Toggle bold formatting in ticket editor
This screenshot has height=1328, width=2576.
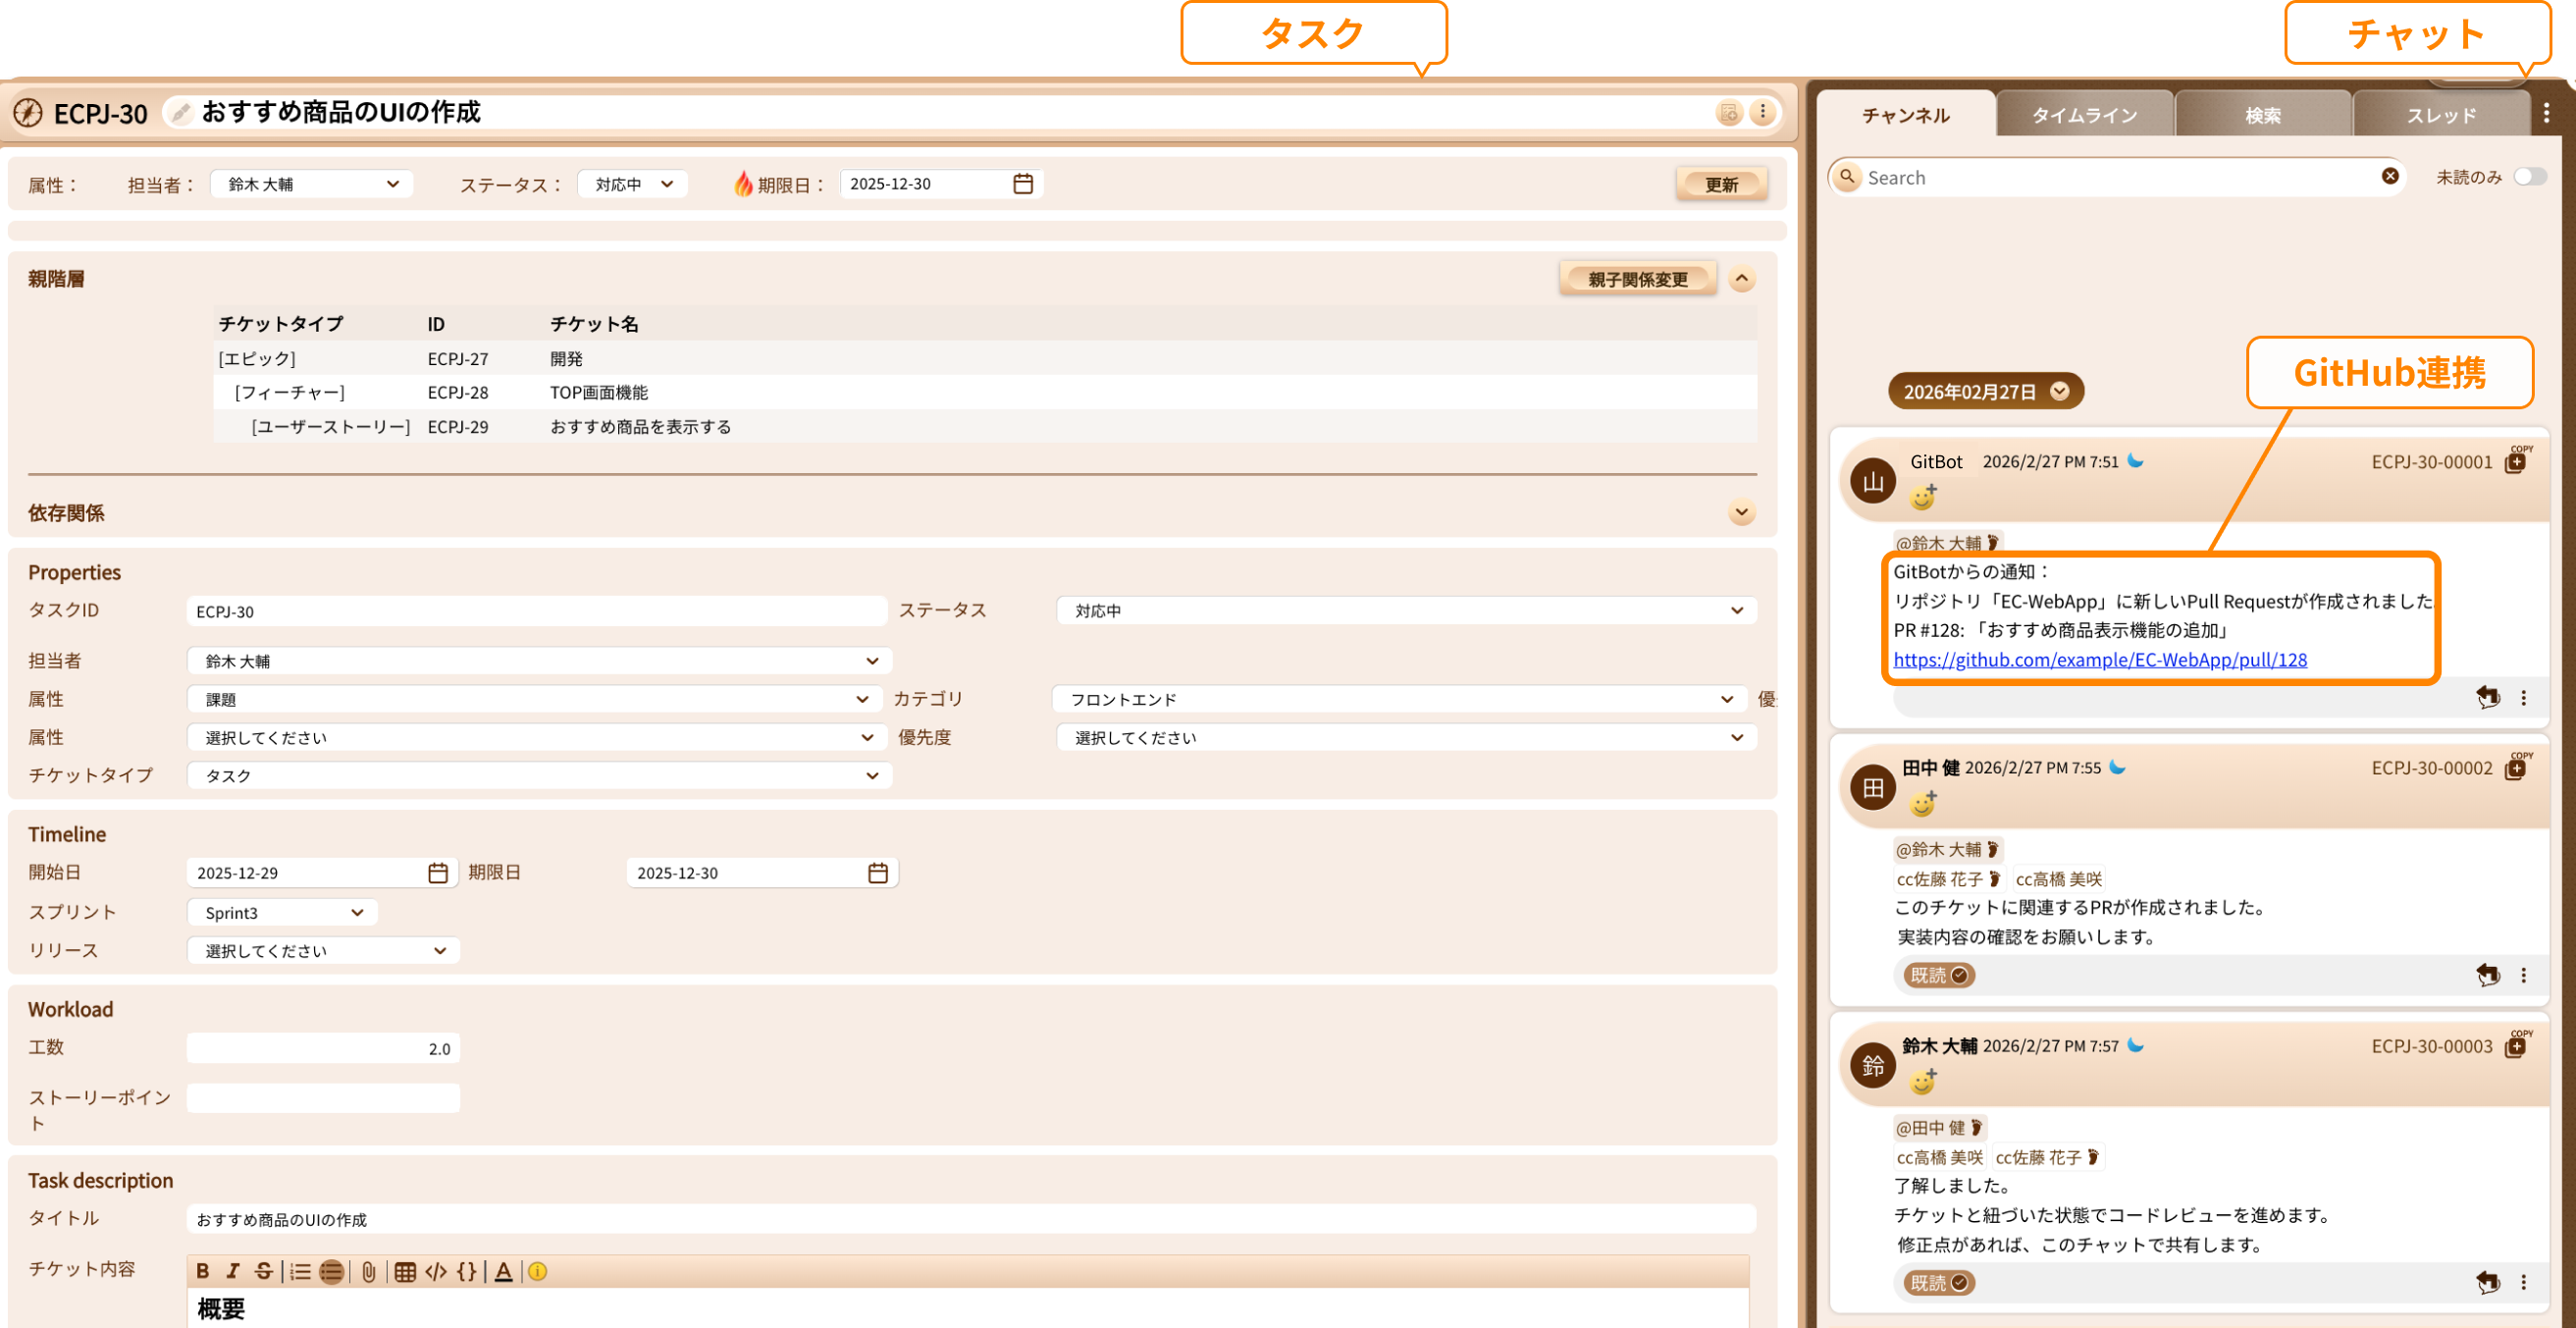pyautogui.click(x=203, y=1271)
